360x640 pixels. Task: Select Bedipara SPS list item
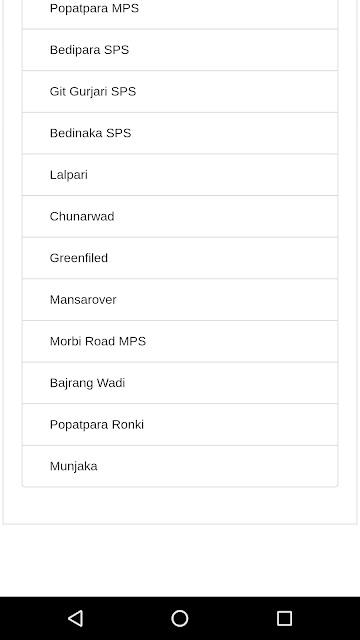click(180, 50)
